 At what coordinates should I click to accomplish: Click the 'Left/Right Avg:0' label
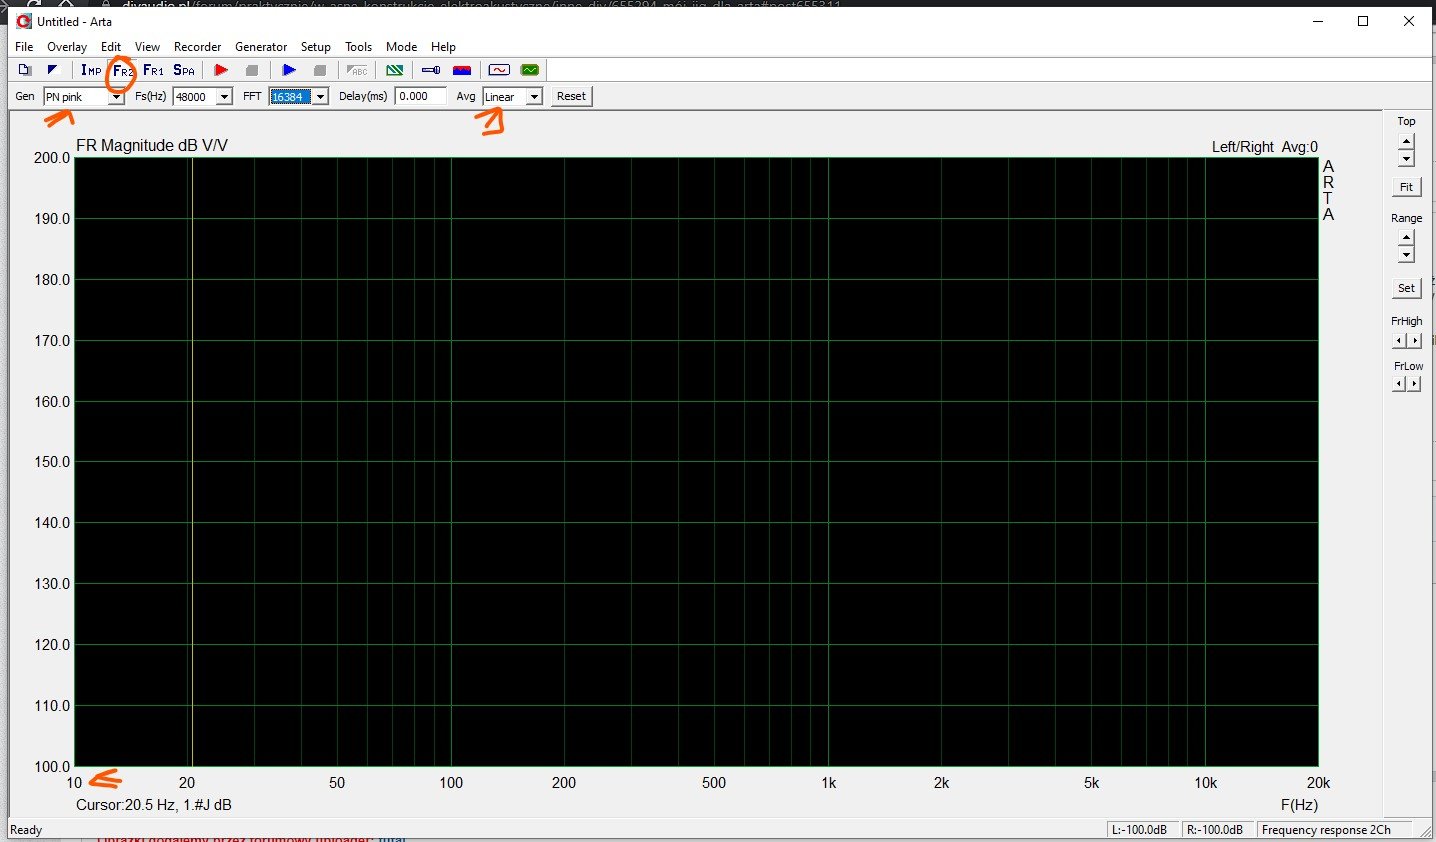point(1265,147)
